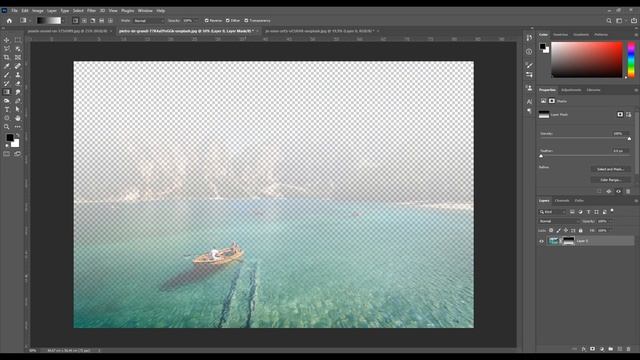The width and height of the screenshot is (640, 360).
Task: Toggle the Dither checkbox
Action: coord(228,20)
